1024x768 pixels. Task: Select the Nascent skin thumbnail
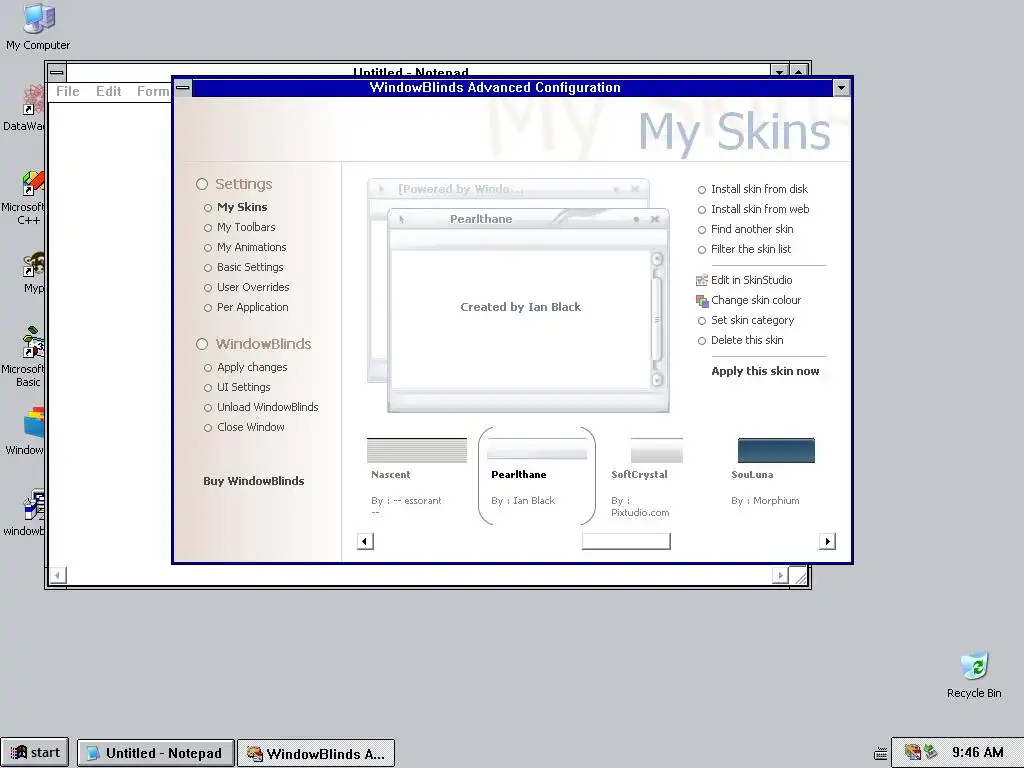[x=417, y=450]
